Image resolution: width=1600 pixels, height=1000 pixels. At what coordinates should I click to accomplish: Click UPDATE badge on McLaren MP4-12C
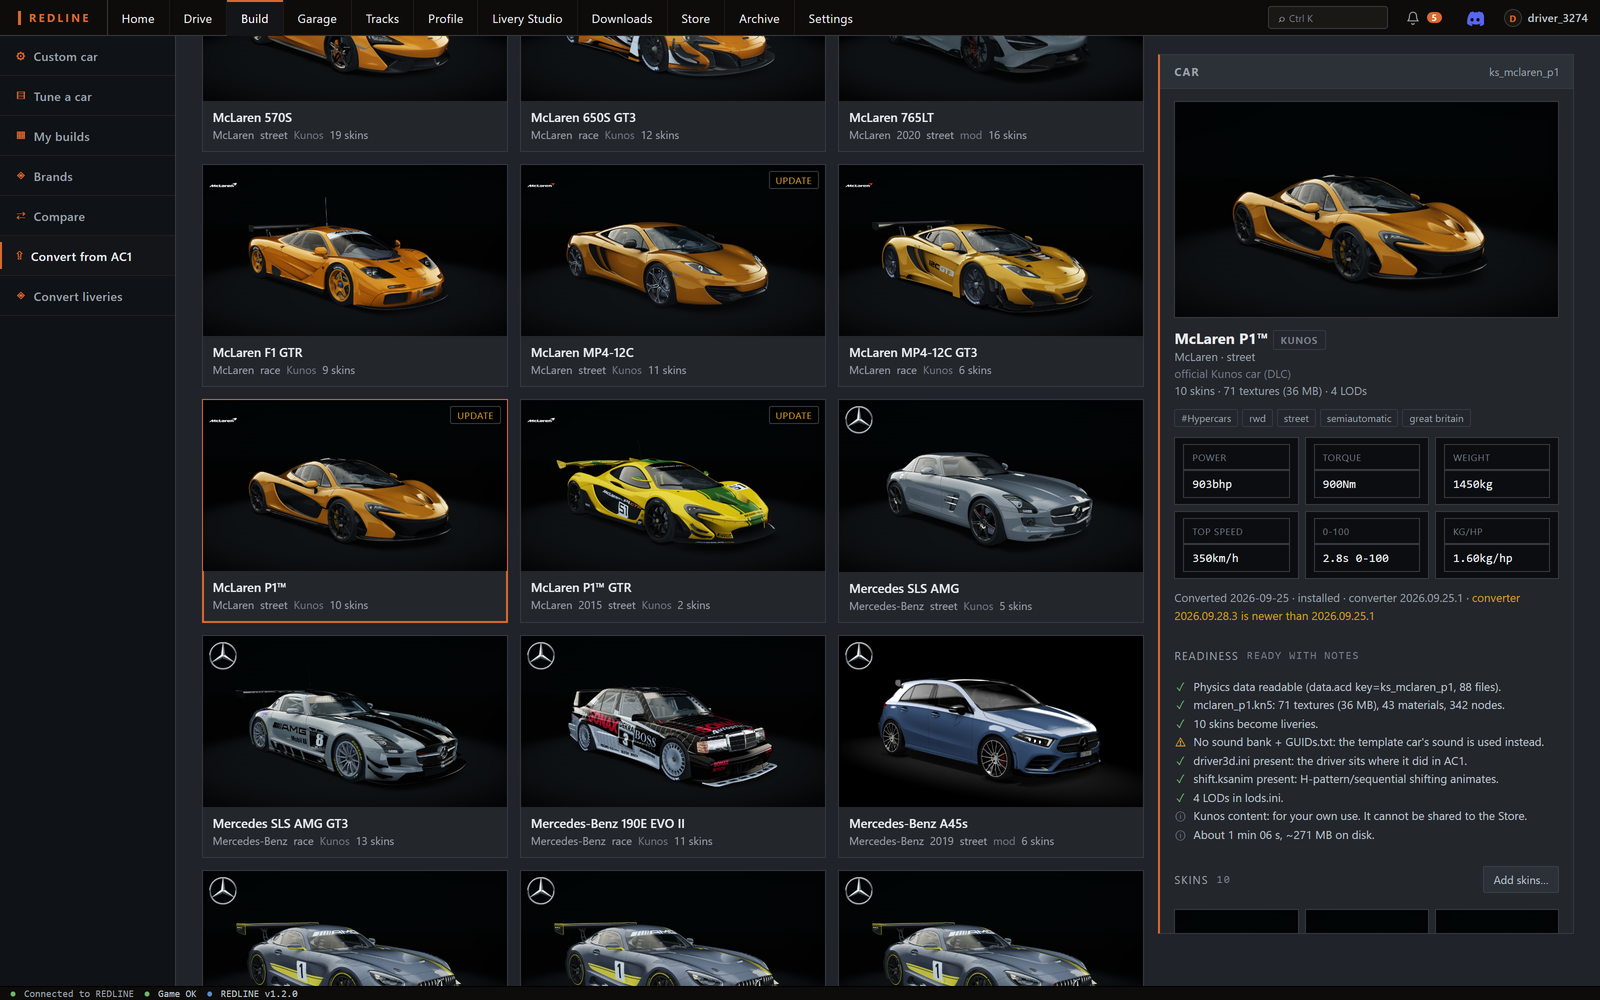(x=794, y=181)
